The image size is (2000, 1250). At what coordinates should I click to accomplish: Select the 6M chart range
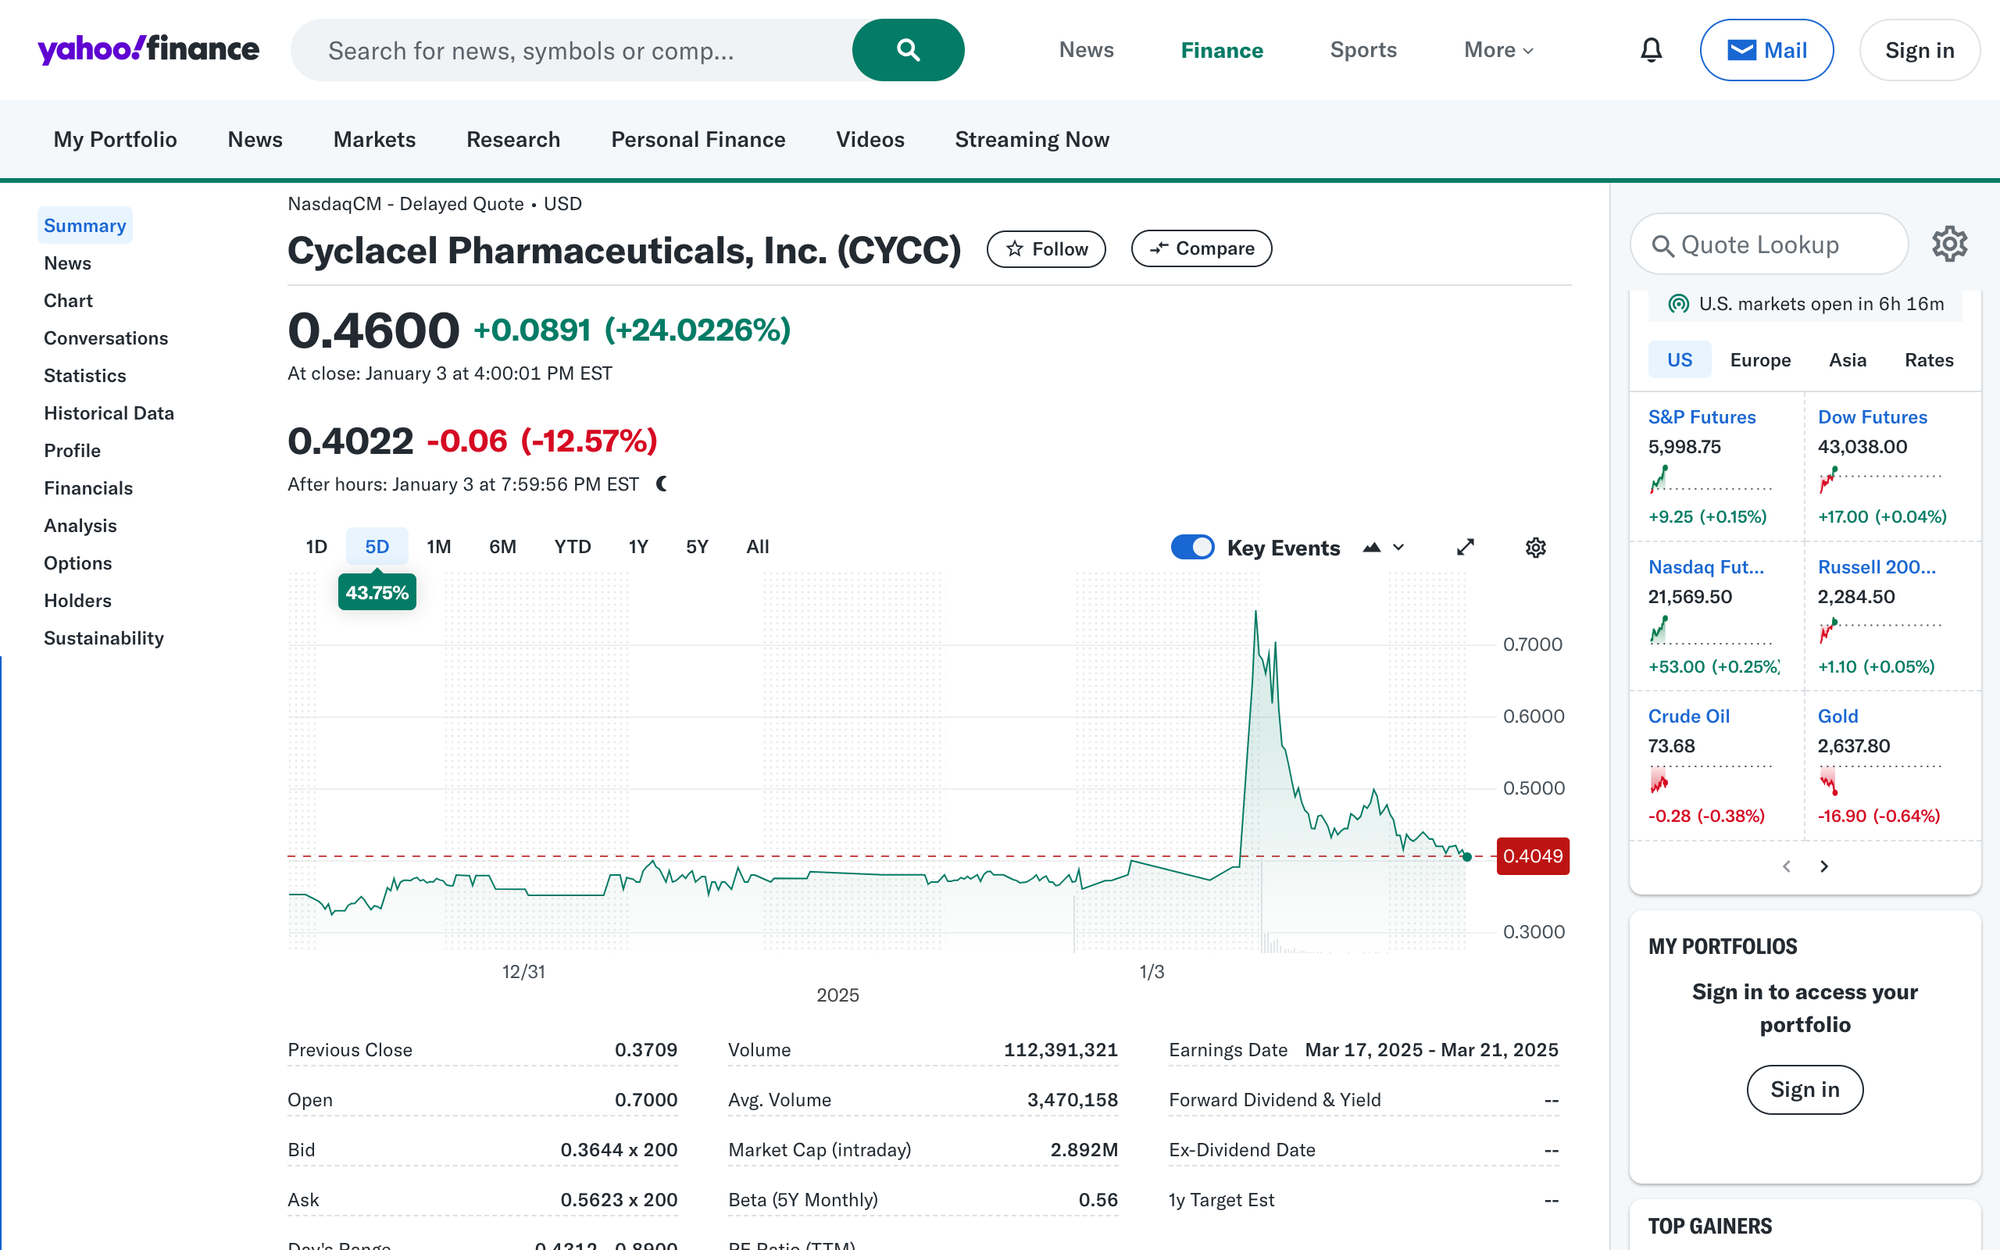coord(502,547)
